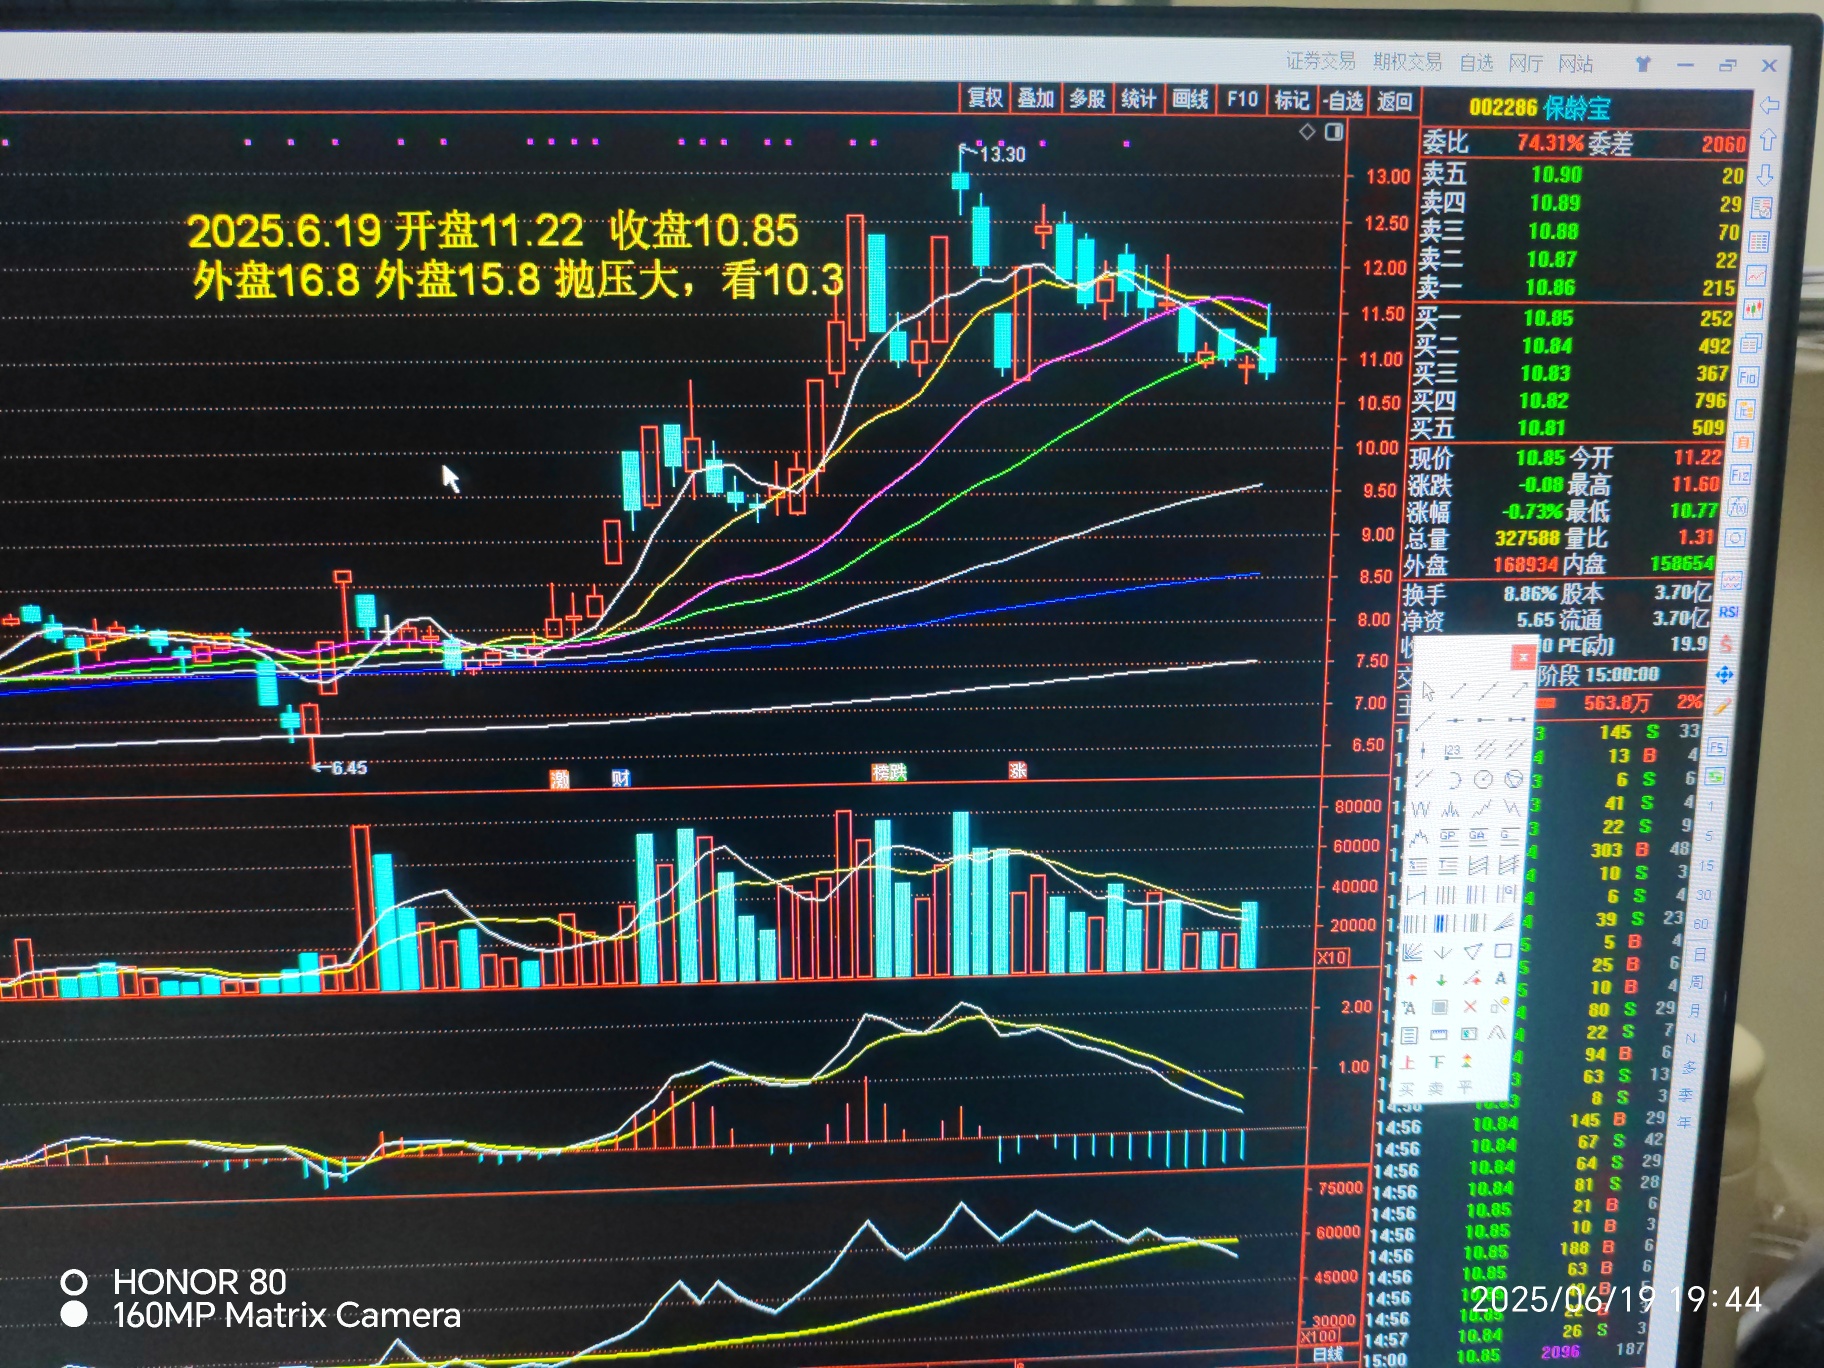Viewport: 1824px width, 1368px height.
Task: Click the F12 sidebar icon
Action: pyautogui.click(x=1740, y=475)
